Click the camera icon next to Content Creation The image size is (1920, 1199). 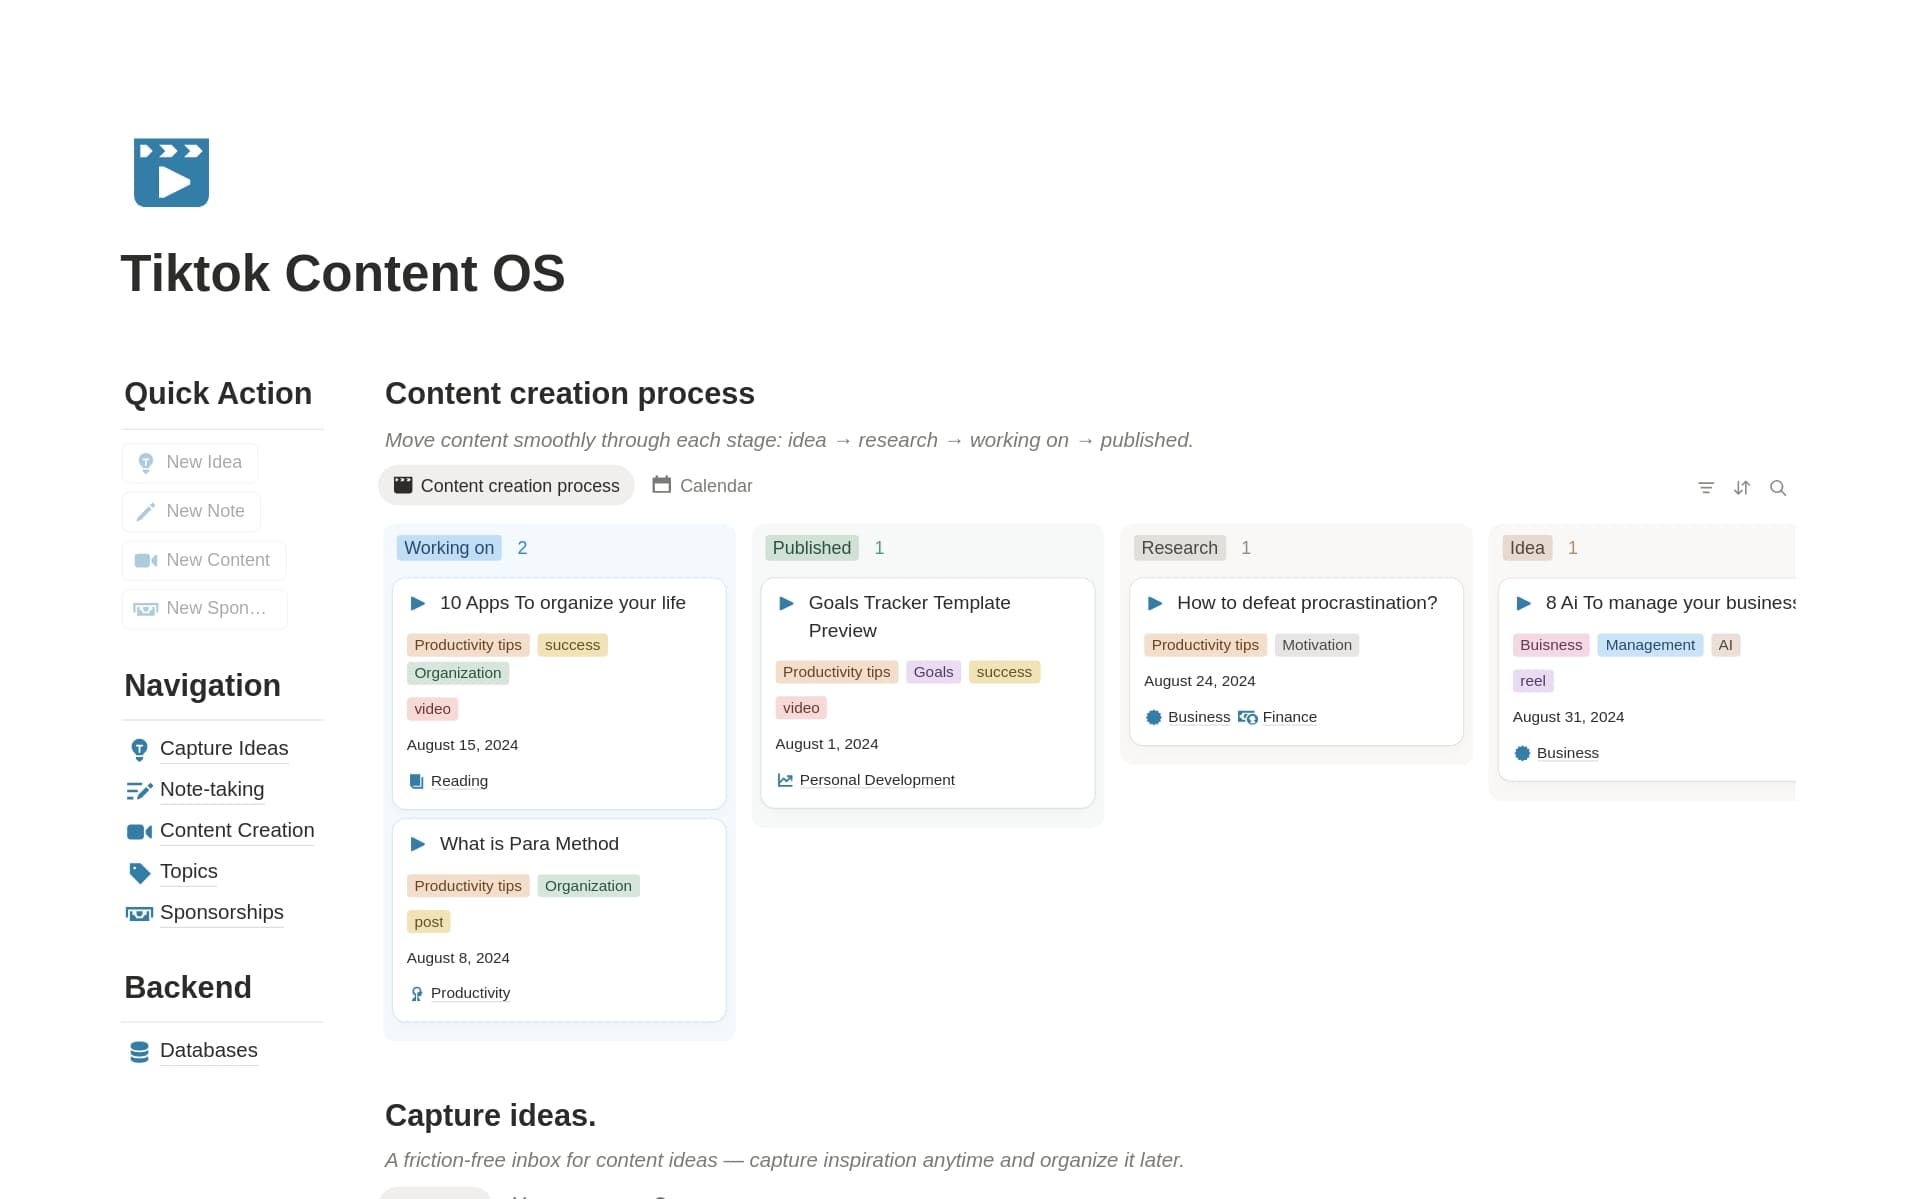pos(139,831)
